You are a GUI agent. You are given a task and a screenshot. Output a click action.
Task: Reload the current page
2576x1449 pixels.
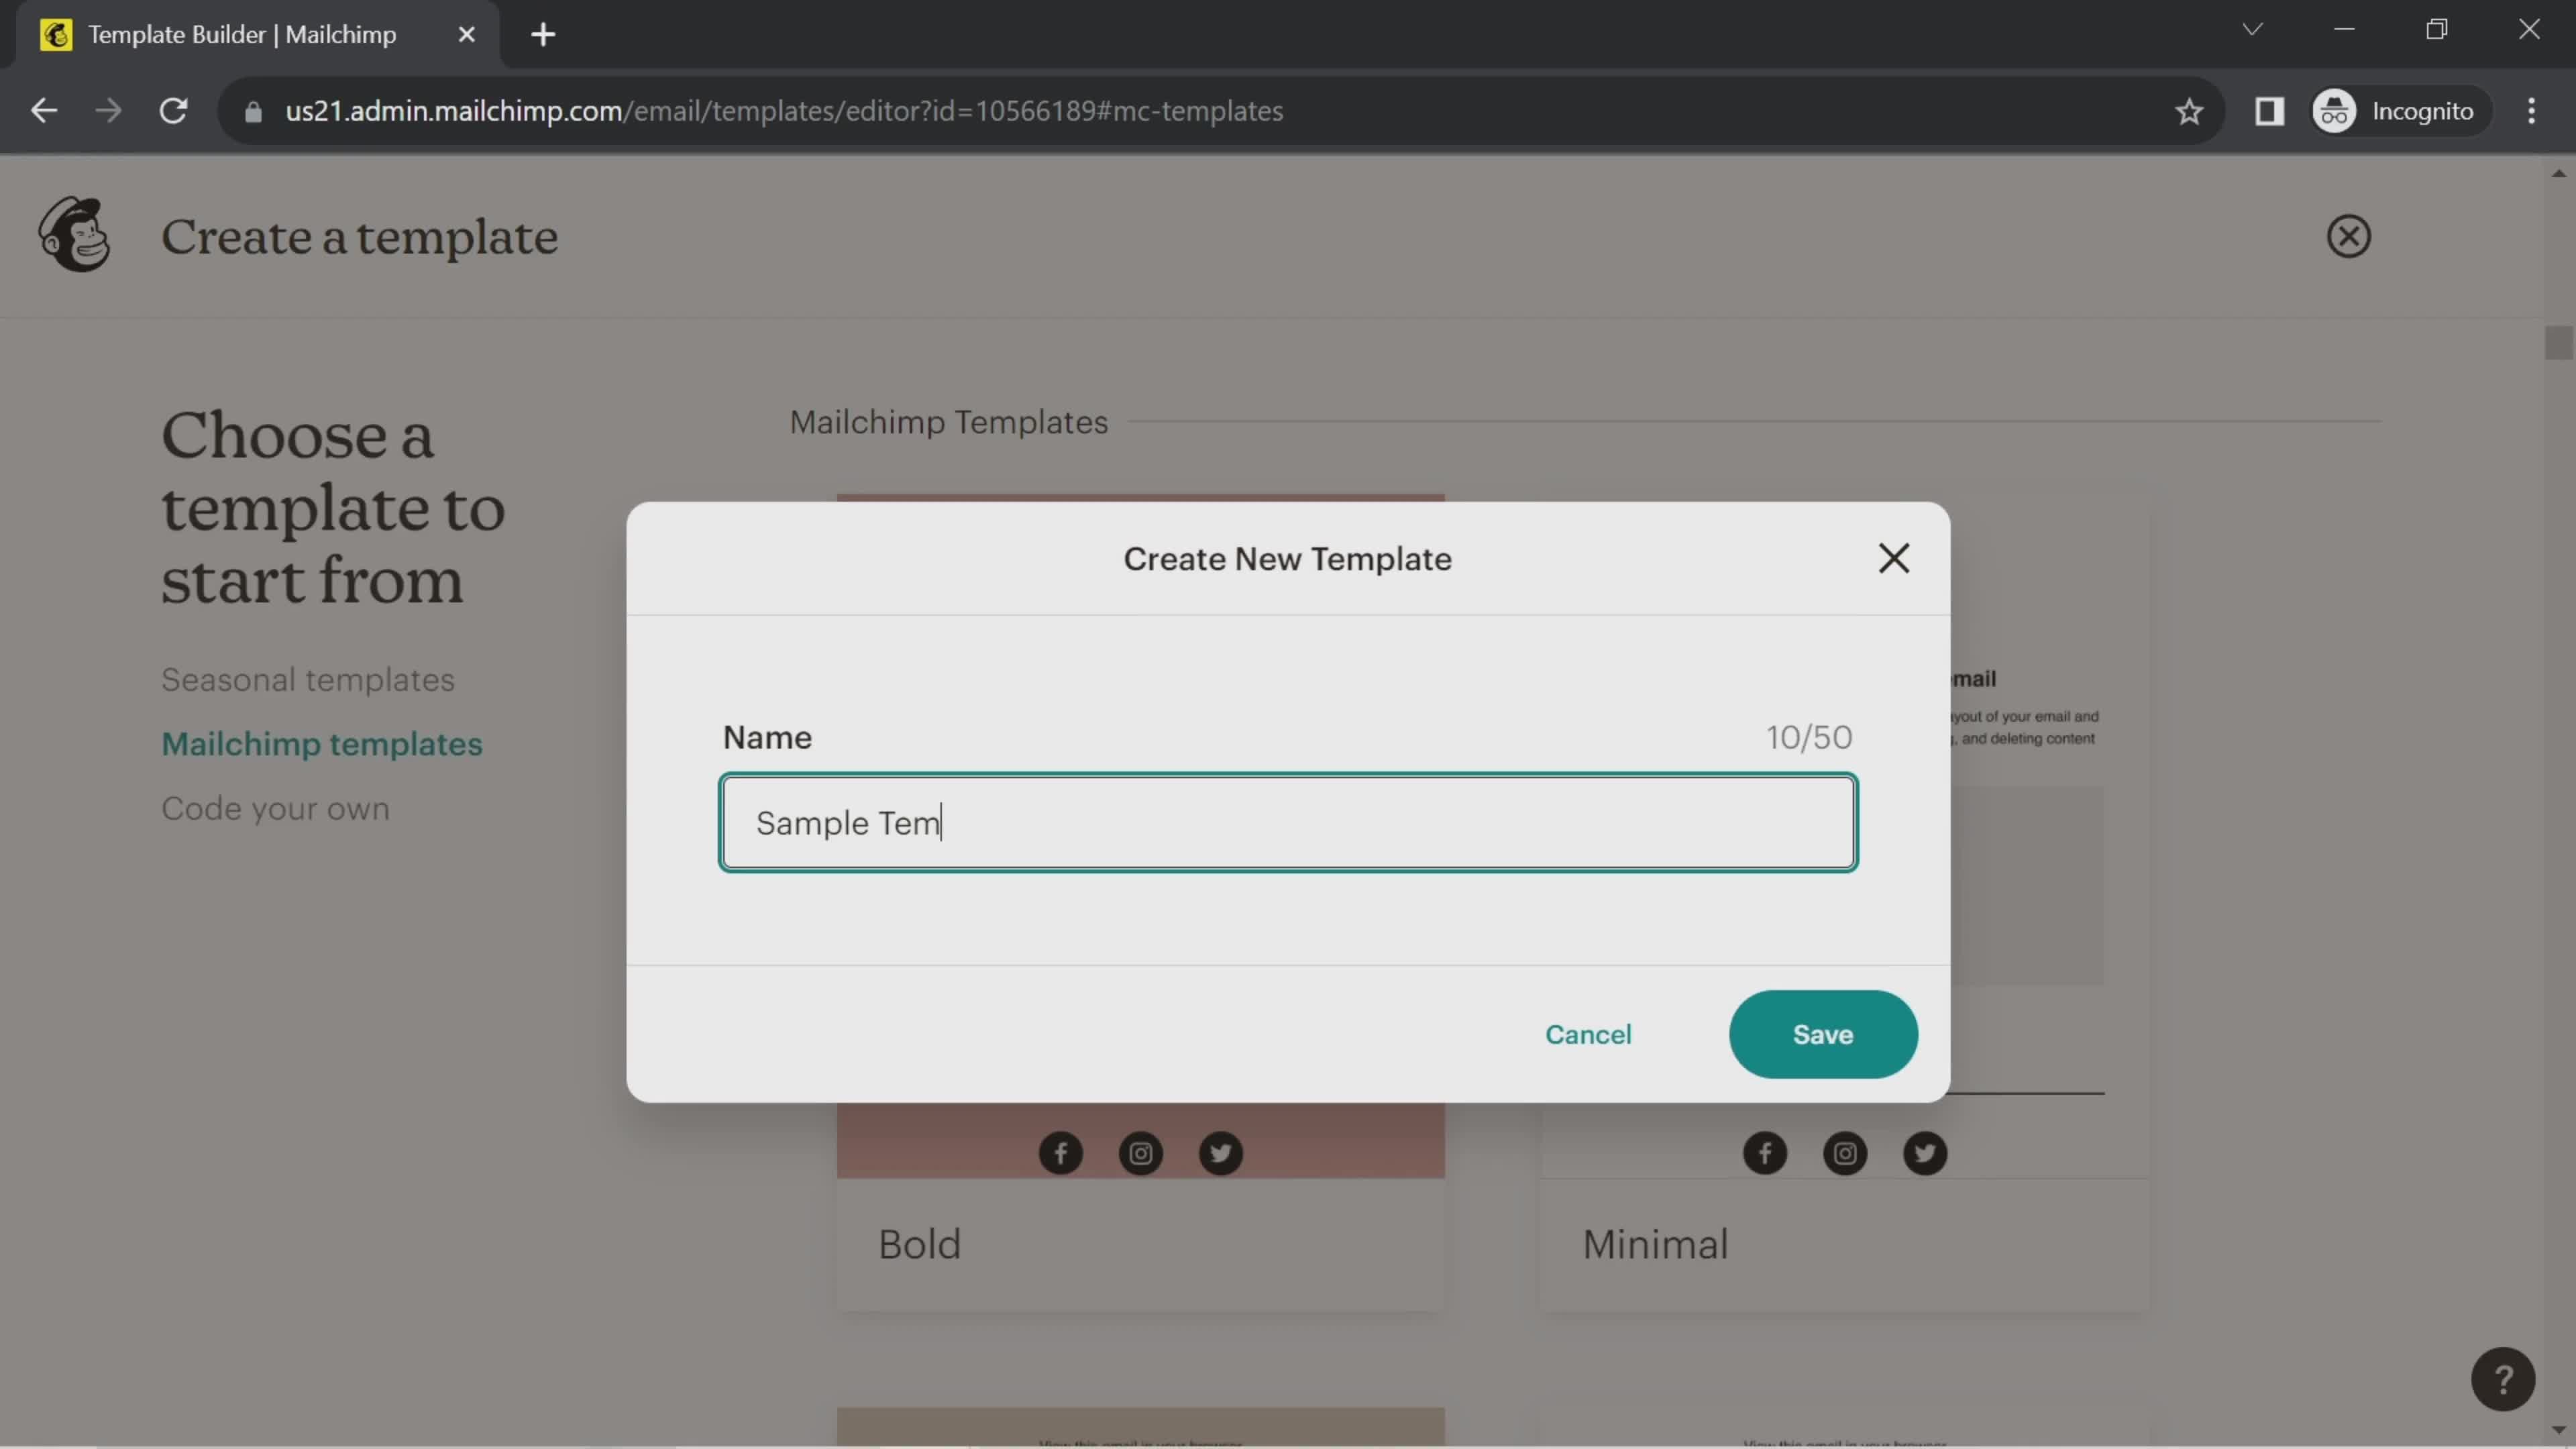click(x=174, y=111)
